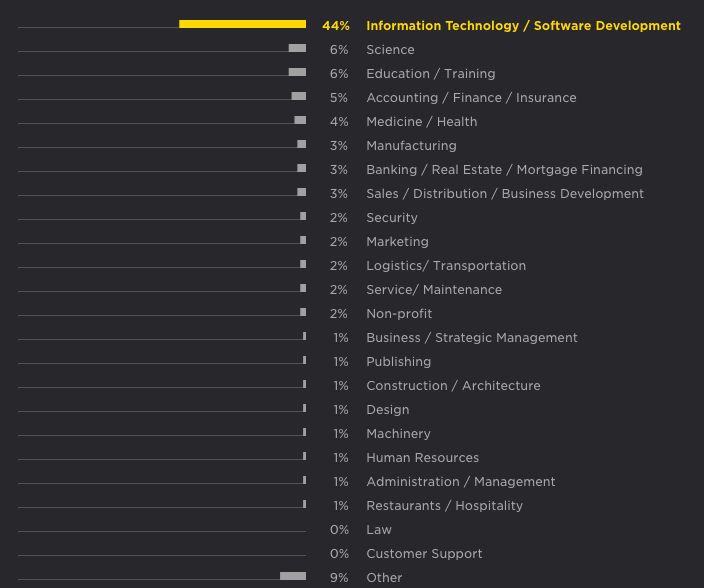
Task: Click Banking / Real Estate / Mortgage Financing
Action: 504,170
